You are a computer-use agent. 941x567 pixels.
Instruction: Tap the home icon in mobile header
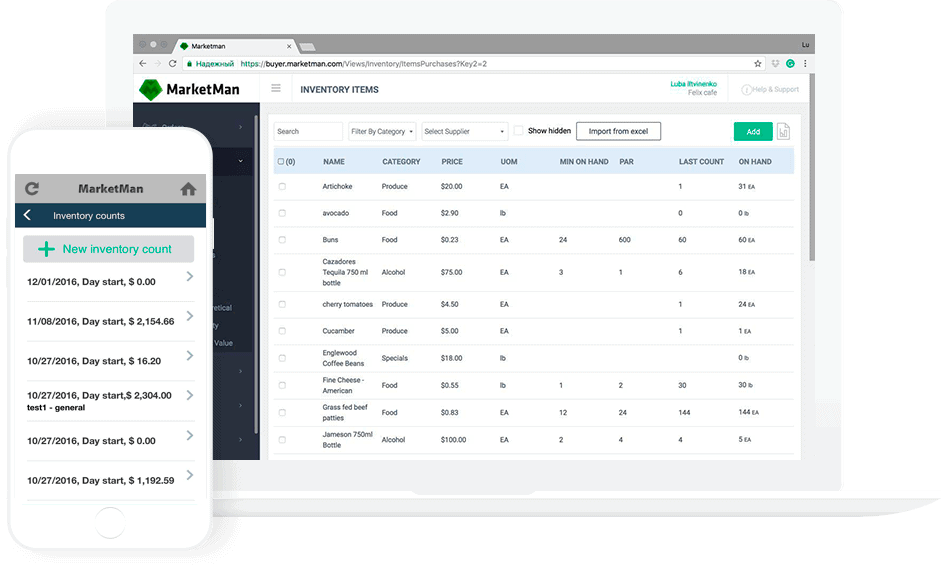[x=188, y=188]
